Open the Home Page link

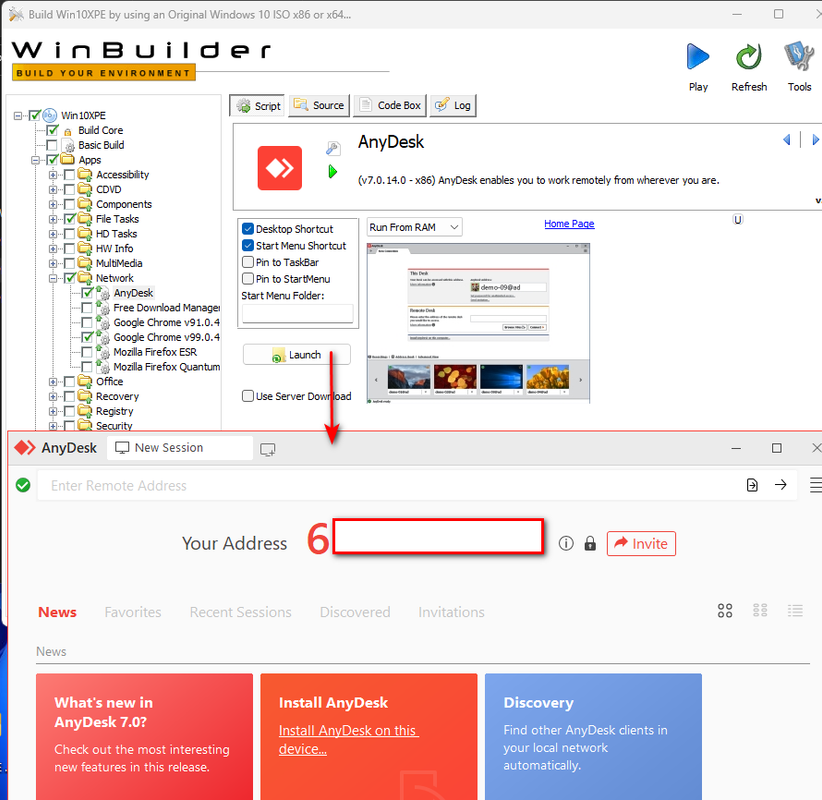(x=569, y=224)
